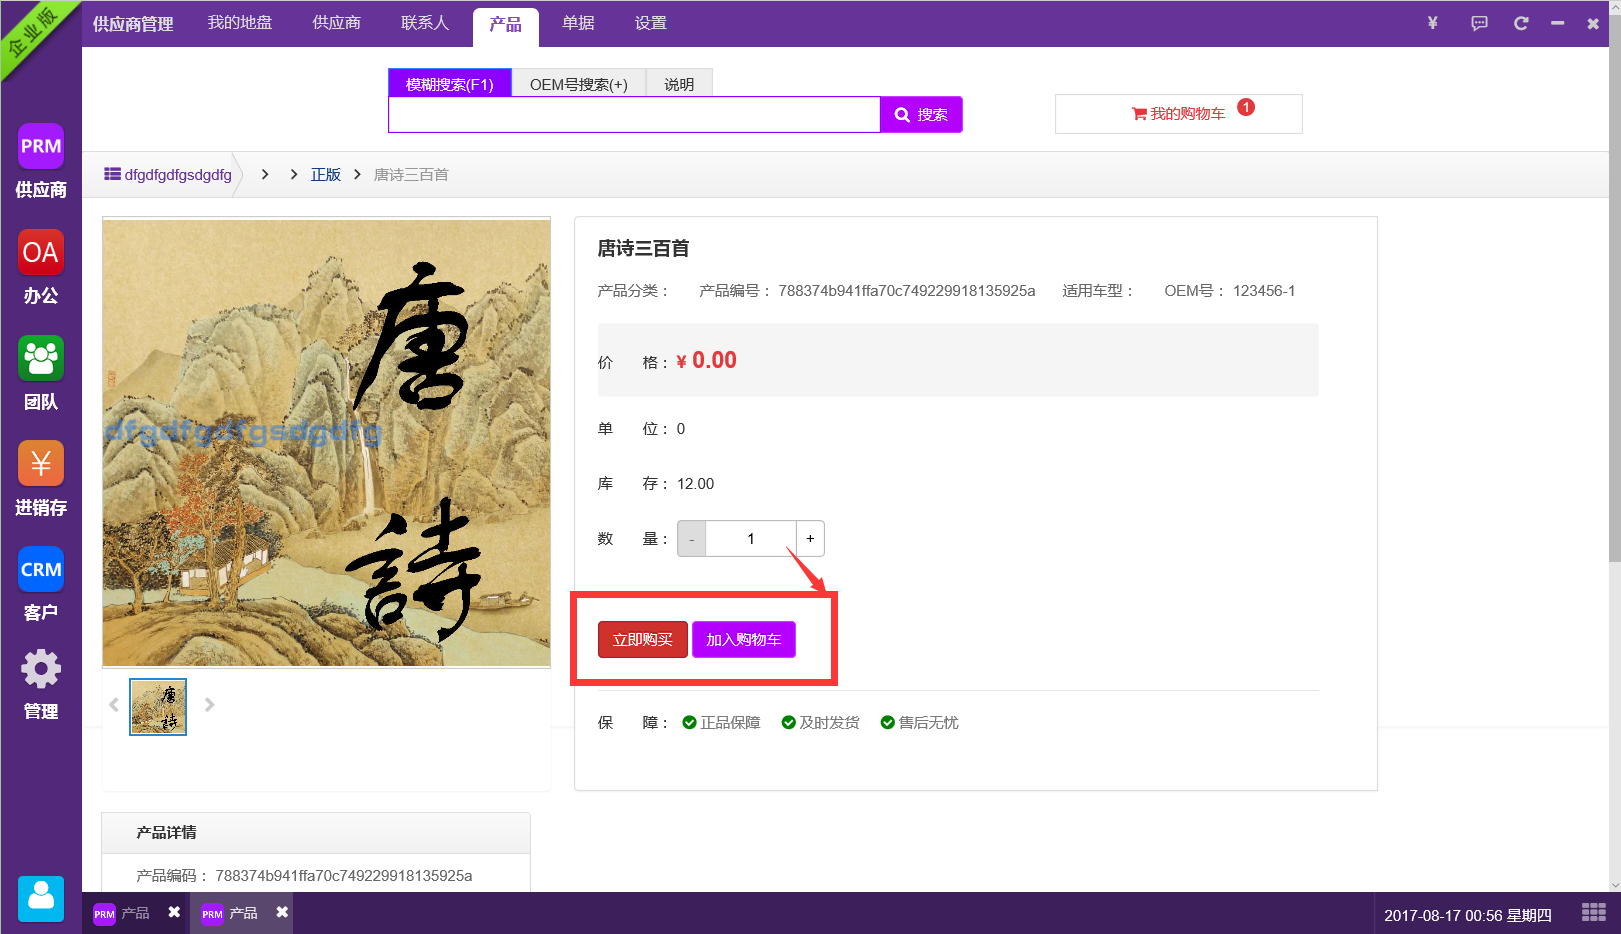
Task: Focus the product search input field
Action: click(634, 115)
